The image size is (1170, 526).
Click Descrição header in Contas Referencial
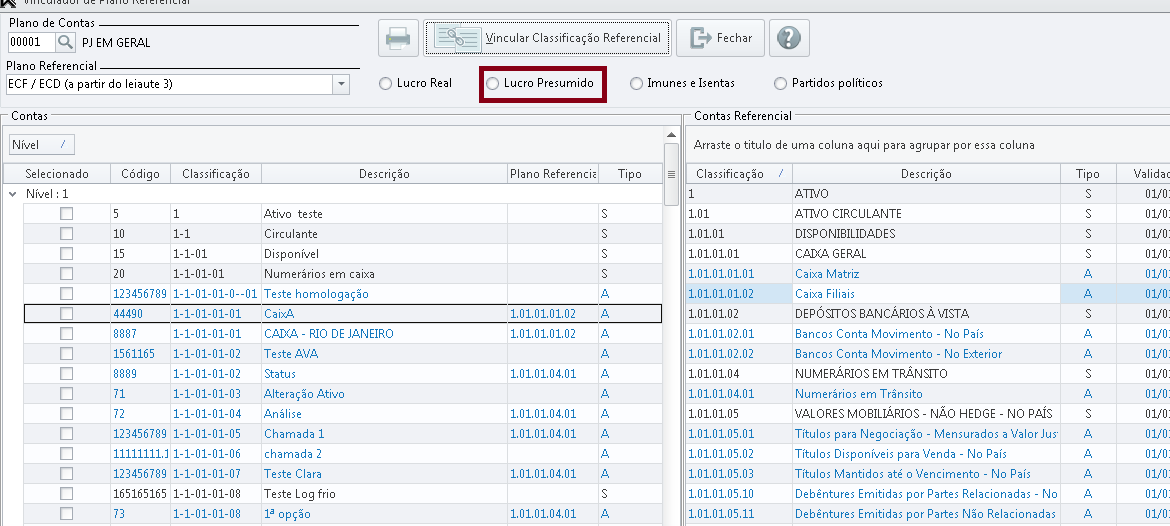(926, 174)
